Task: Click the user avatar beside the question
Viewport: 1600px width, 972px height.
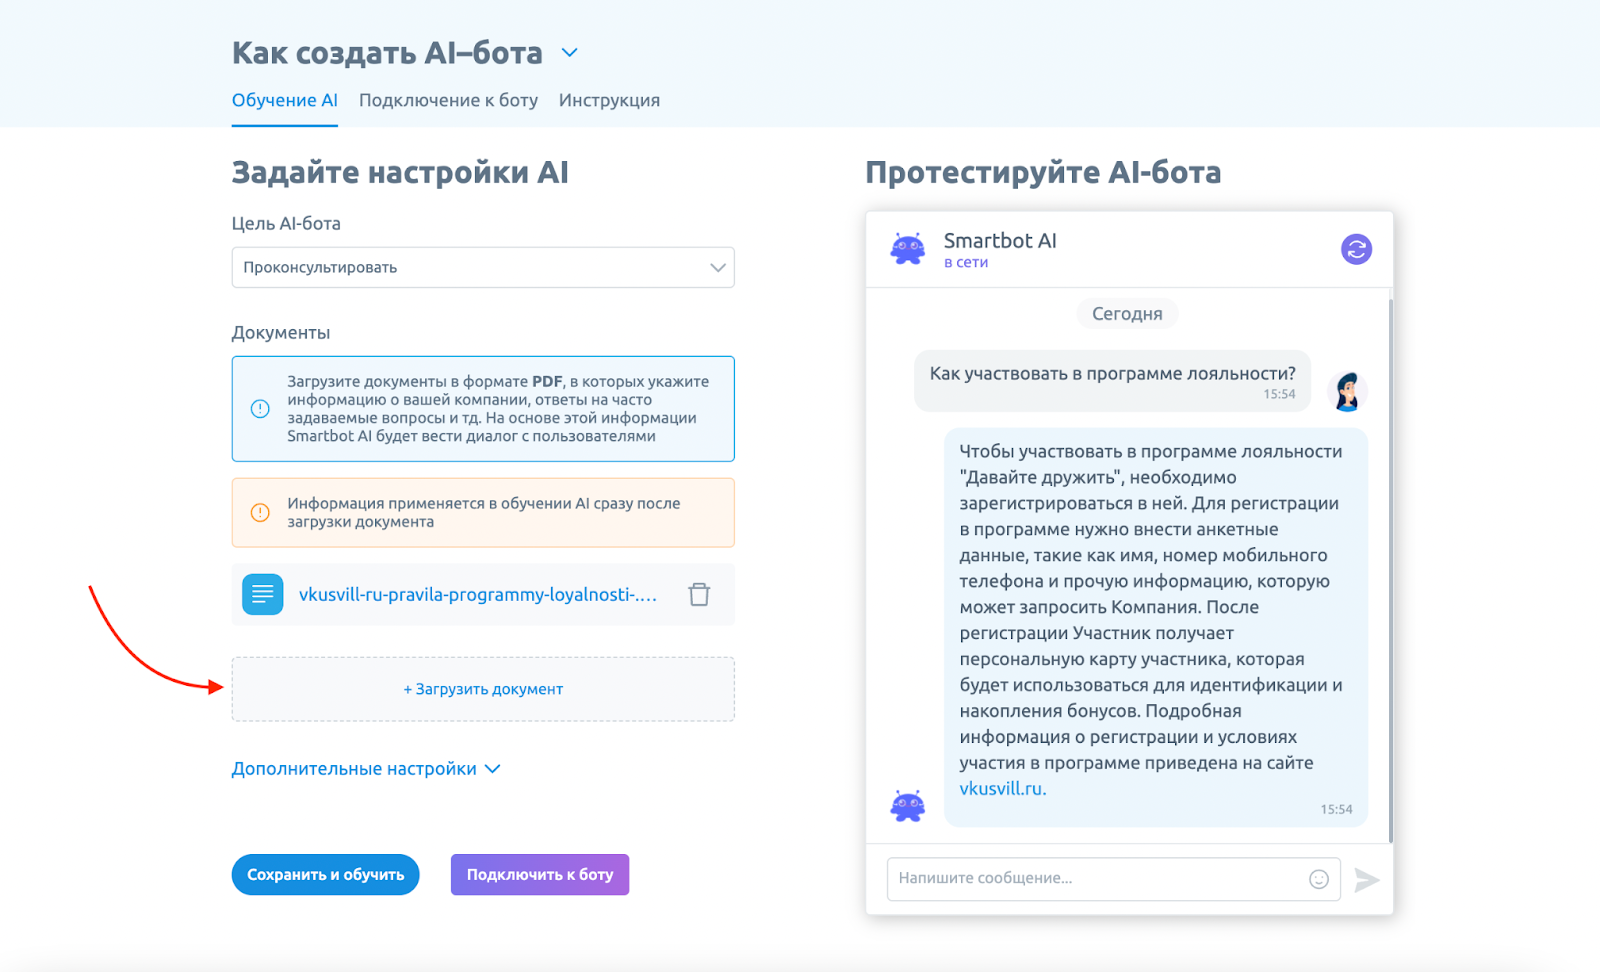Action: point(1347,391)
